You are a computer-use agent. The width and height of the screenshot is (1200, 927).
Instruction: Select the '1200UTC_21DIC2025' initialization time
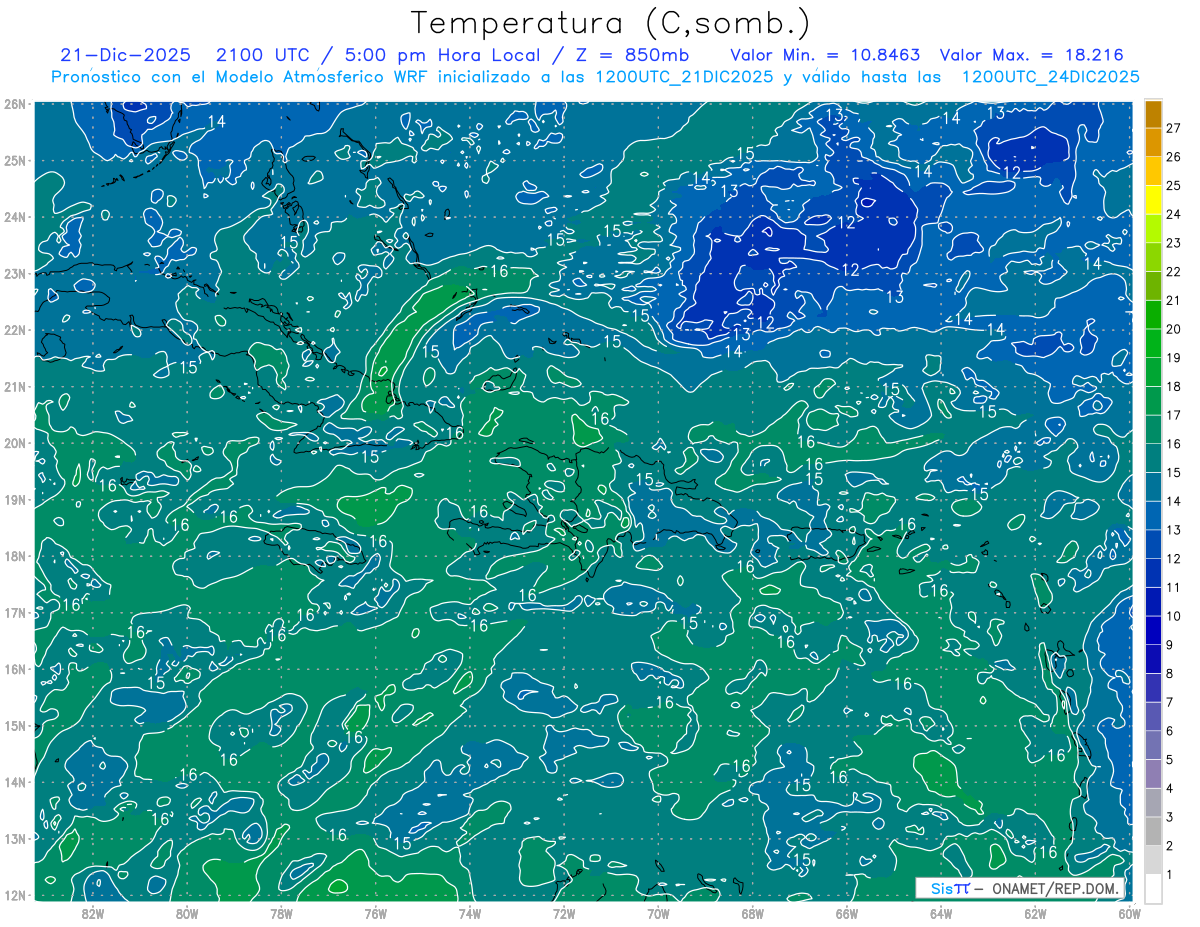[x=684, y=77]
